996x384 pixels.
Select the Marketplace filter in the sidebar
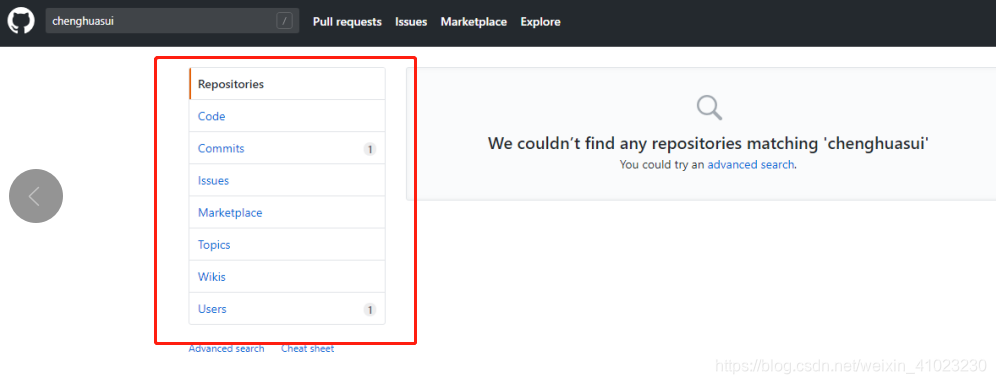click(x=287, y=213)
